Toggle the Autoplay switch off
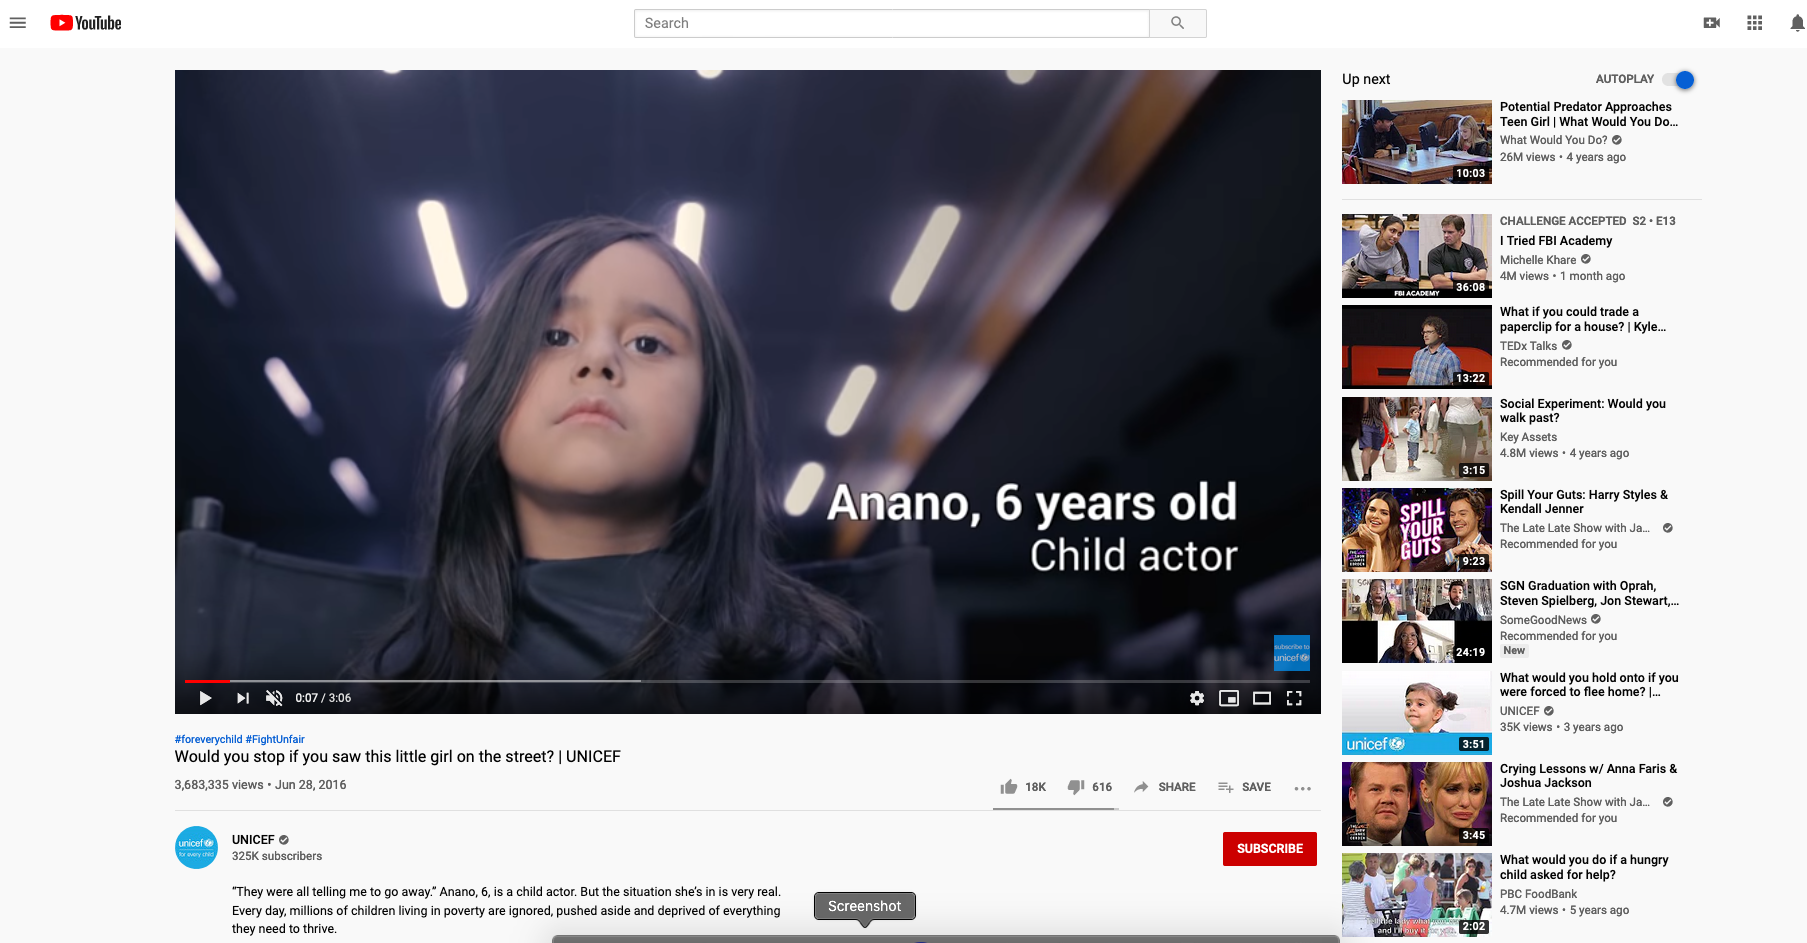Viewport: 1807px width, 943px height. tap(1679, 79)
